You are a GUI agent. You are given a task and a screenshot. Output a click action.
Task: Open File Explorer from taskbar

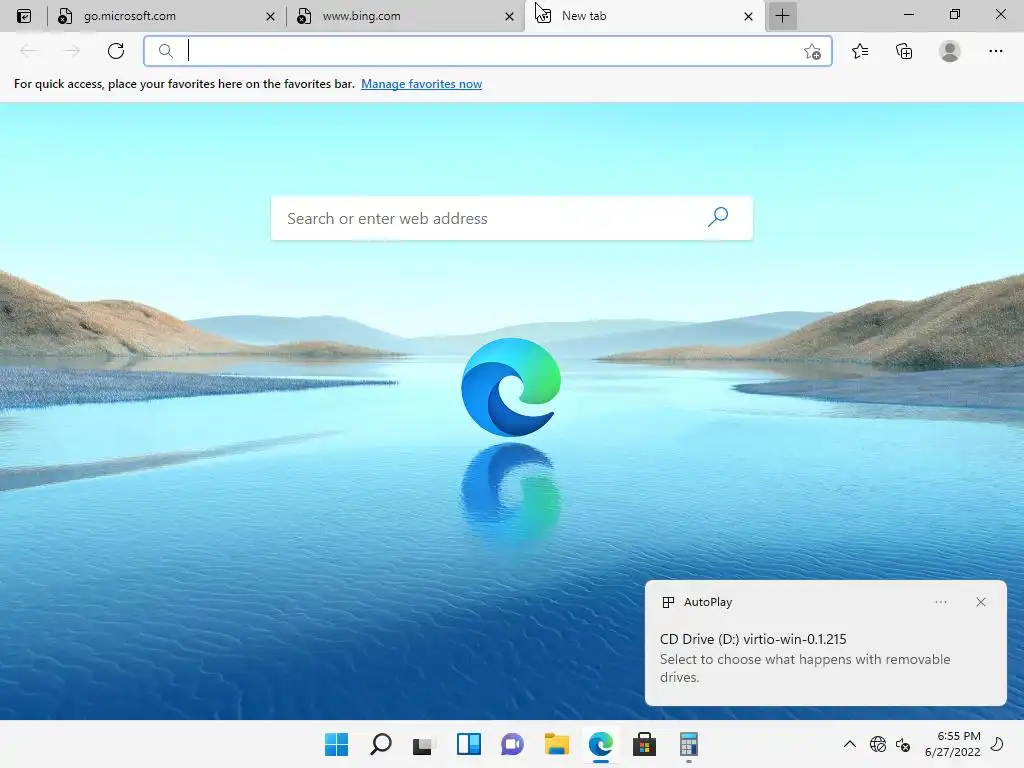click(x=556, y=744)
